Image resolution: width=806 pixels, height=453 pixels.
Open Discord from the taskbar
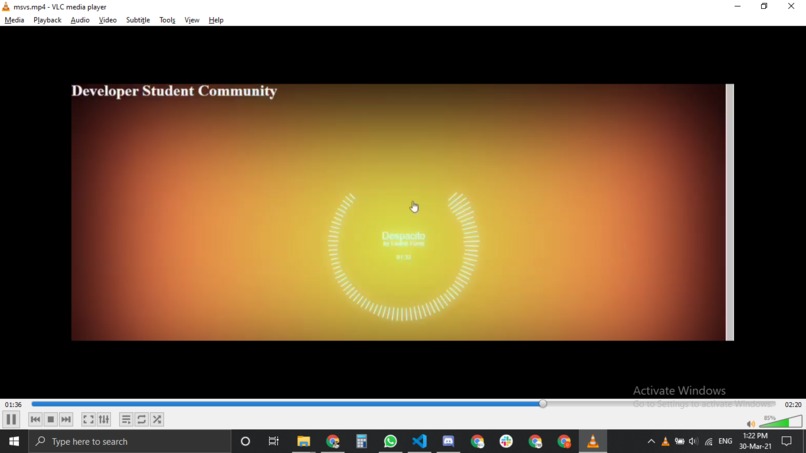[x=448, y=441]
